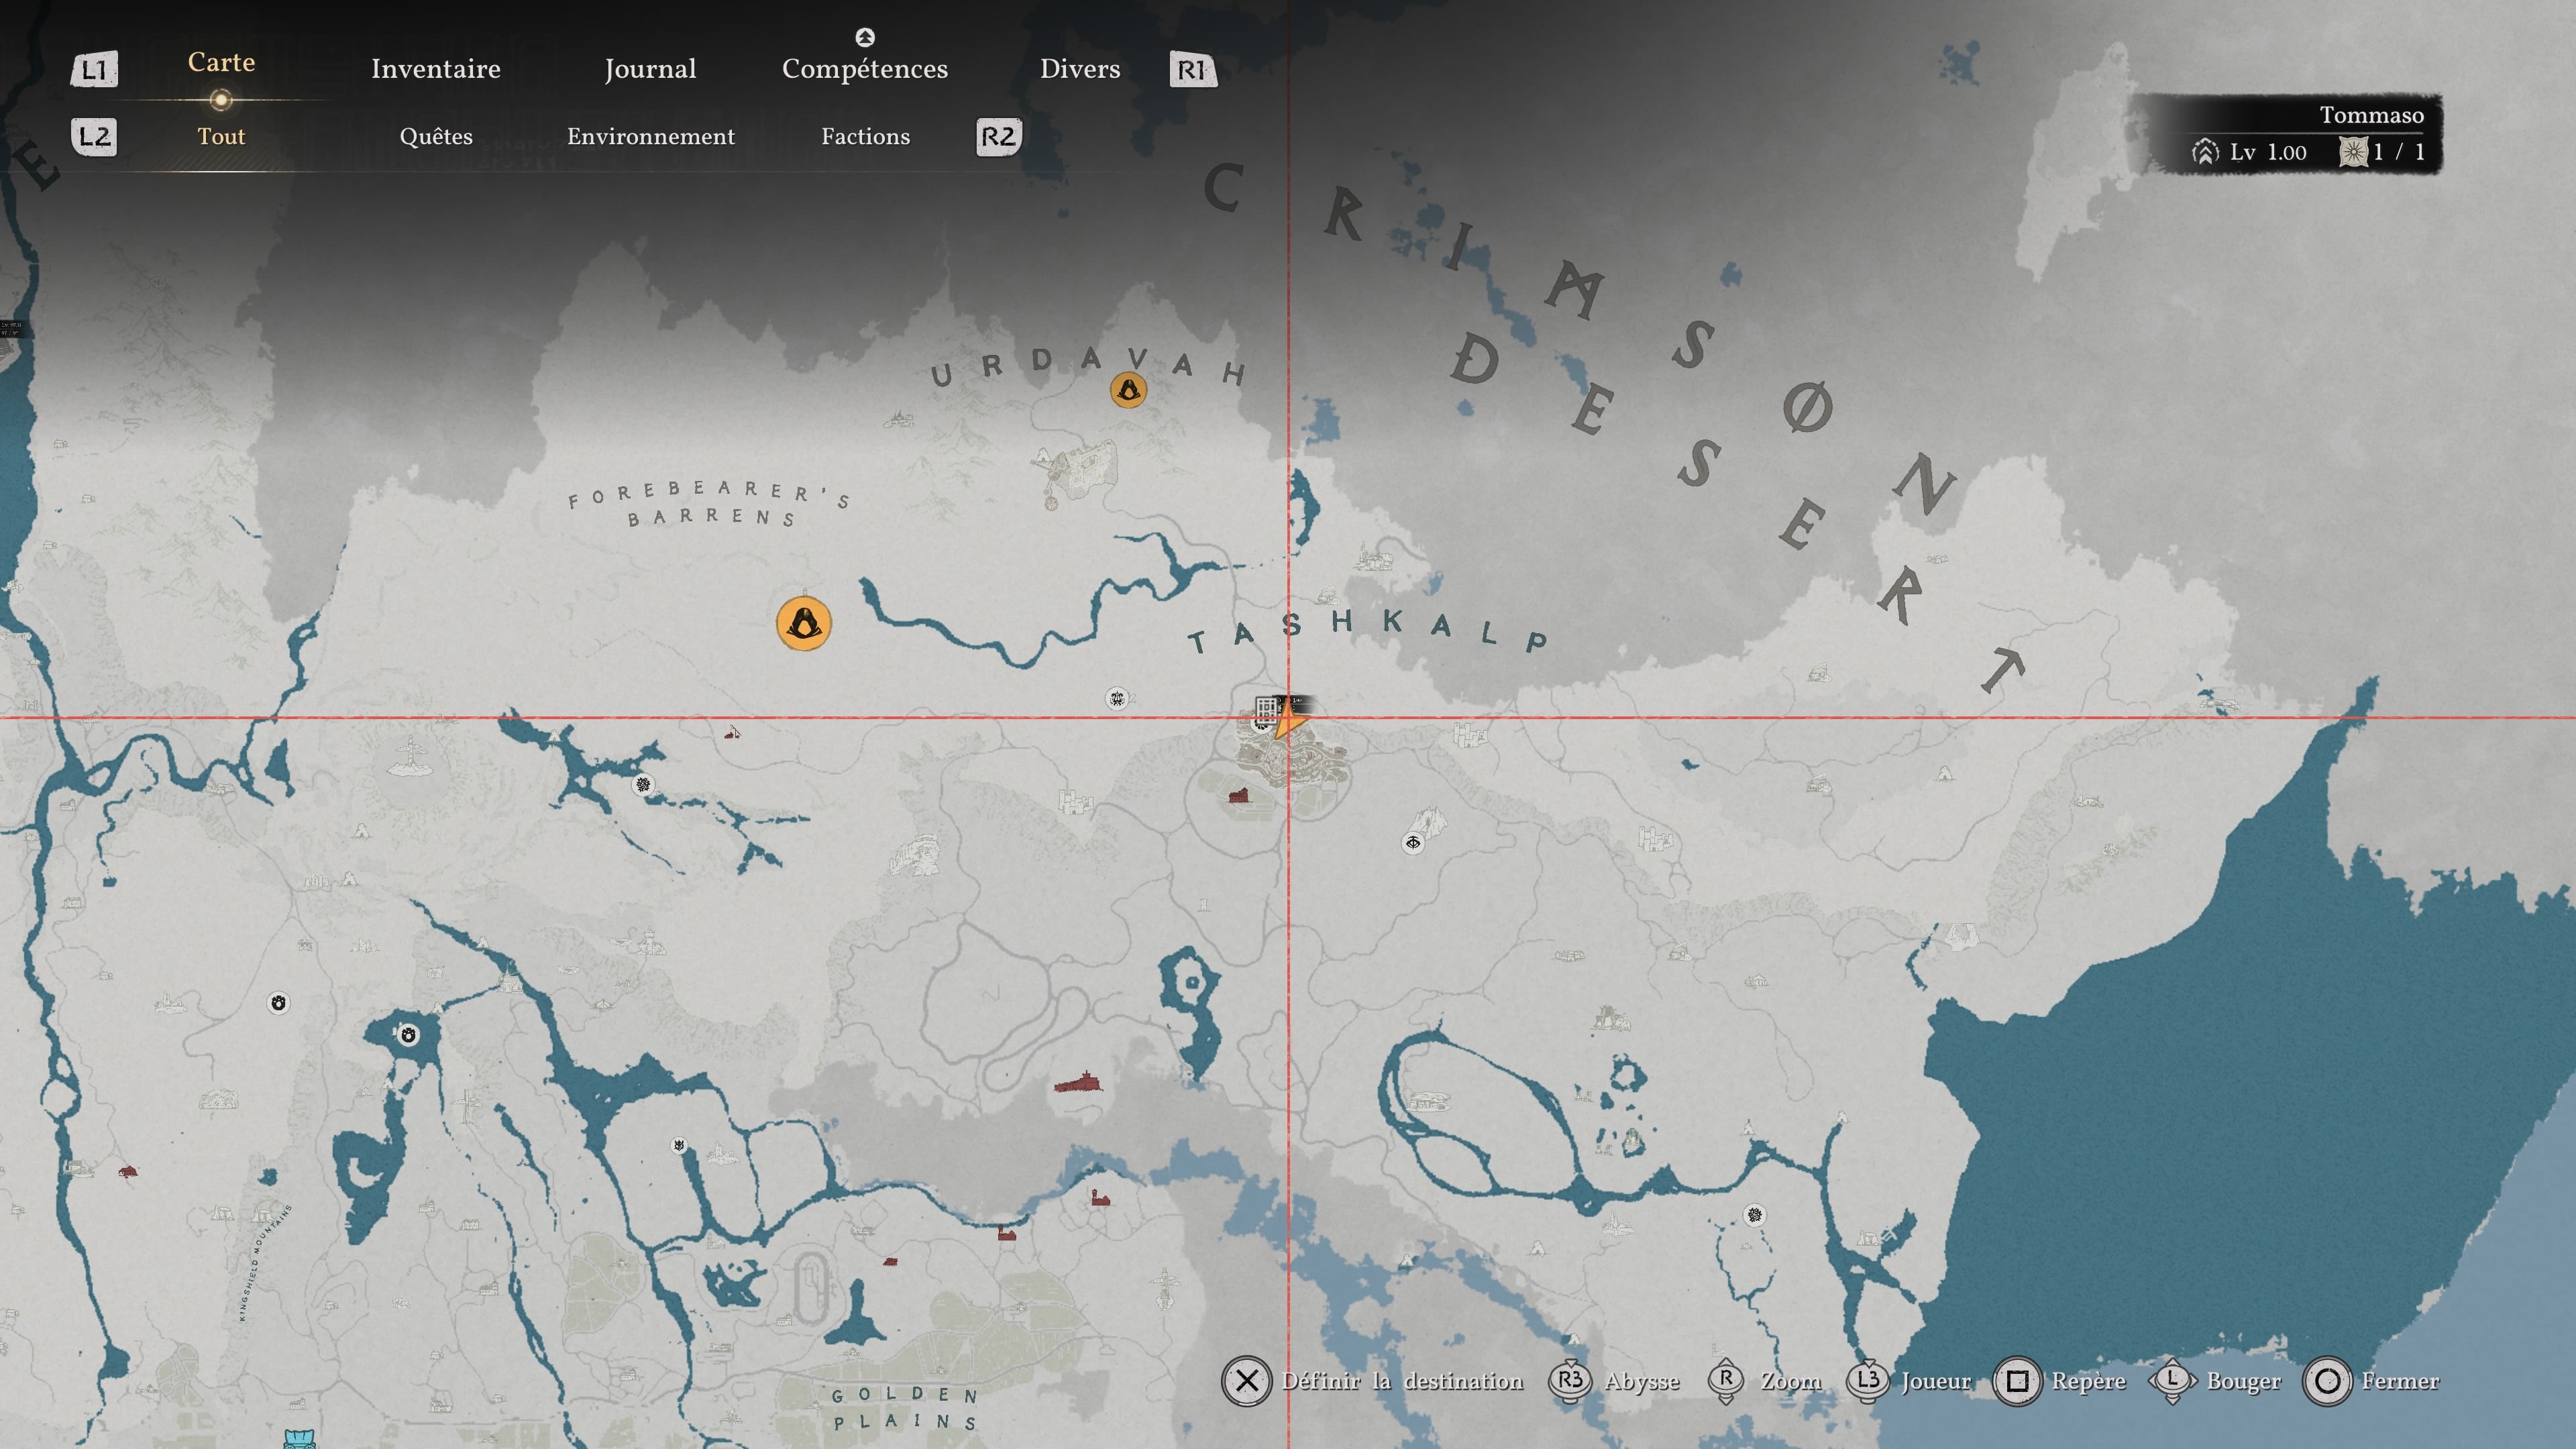
Task: Click the Zoom prompt label
Action: pos(1790,1381)
